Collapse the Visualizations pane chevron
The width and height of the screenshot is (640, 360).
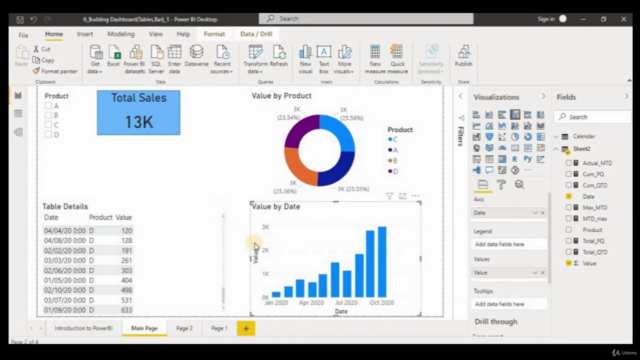tap(543, 97)
